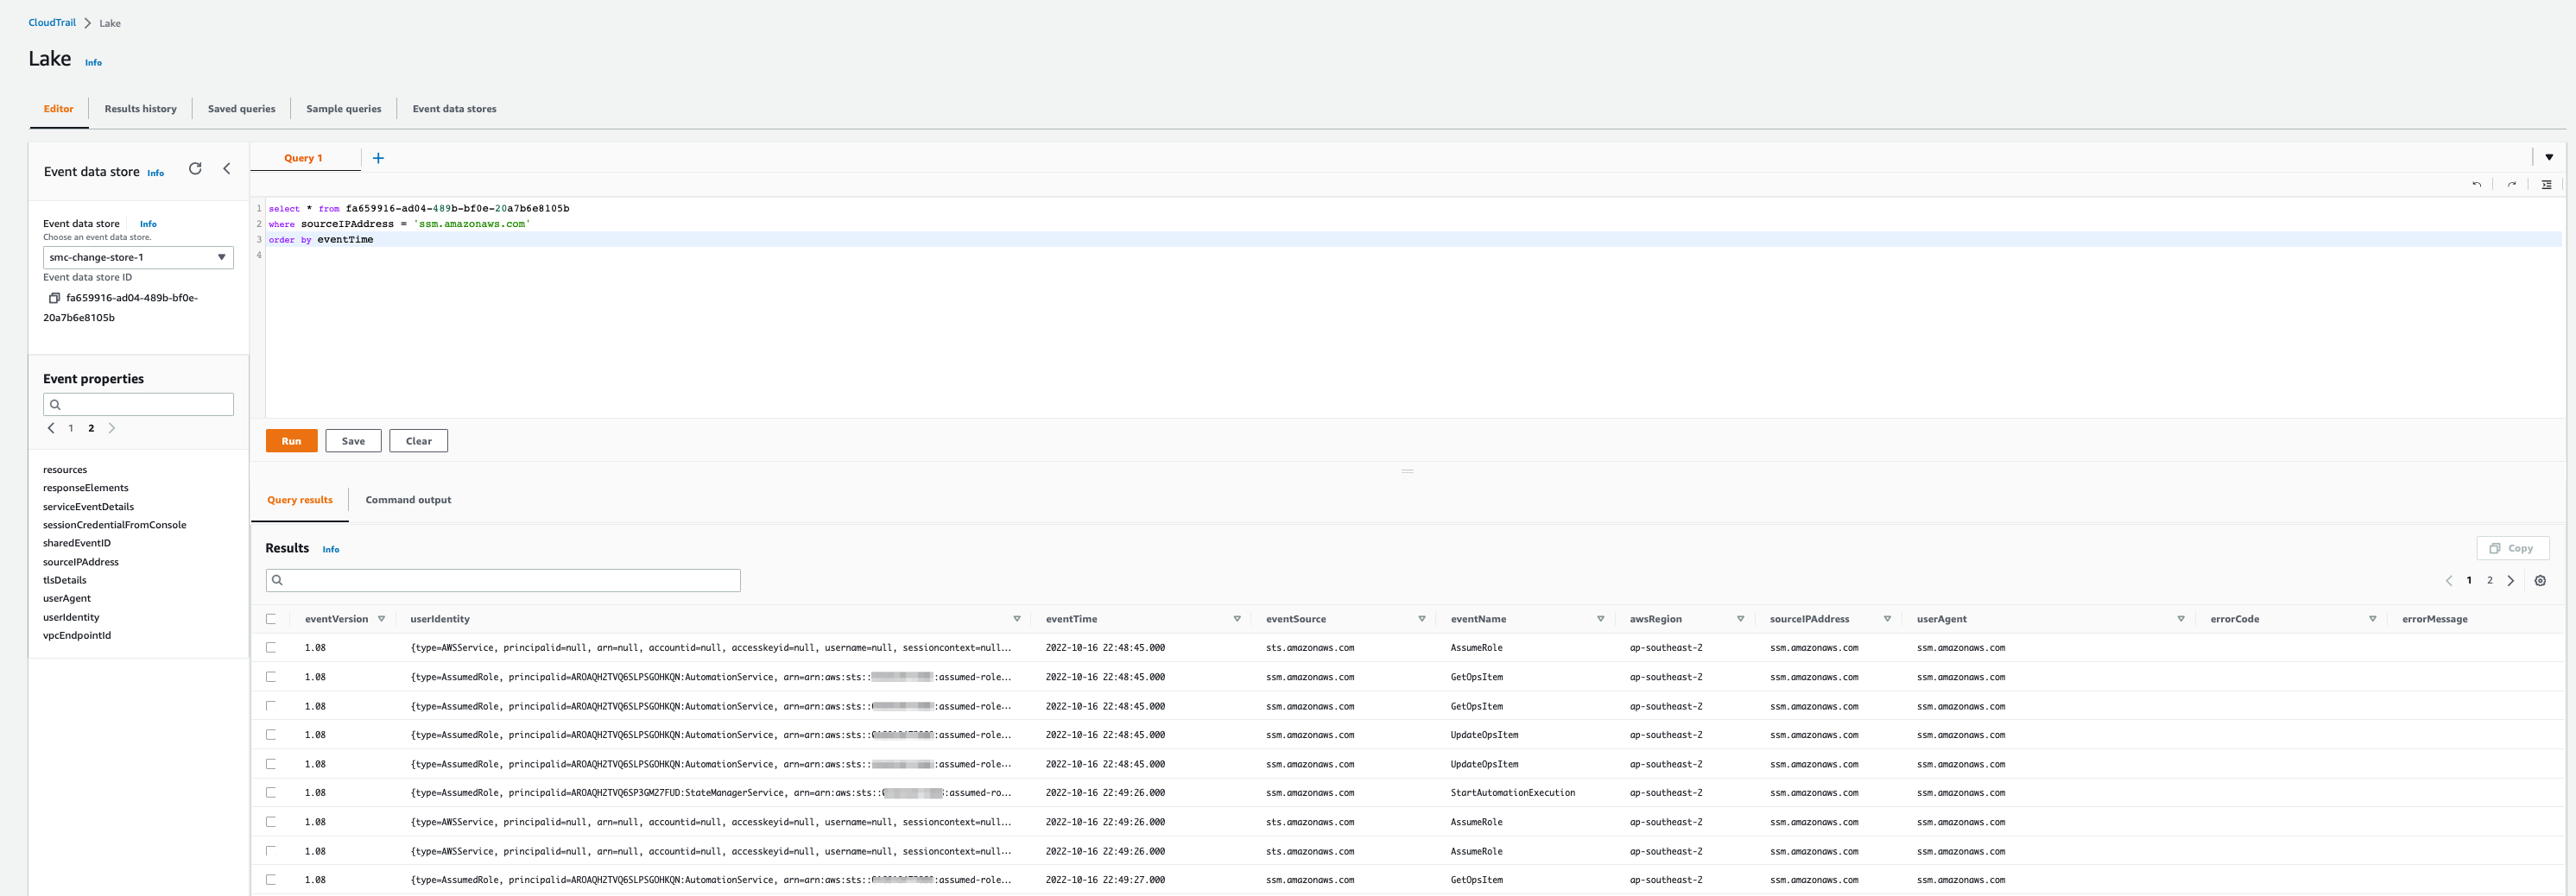Format the SQL query with indent icon
Image resolution: width=2576 pixels, height=896 pixels.
pyautogui.click(x=2546, y=184)
